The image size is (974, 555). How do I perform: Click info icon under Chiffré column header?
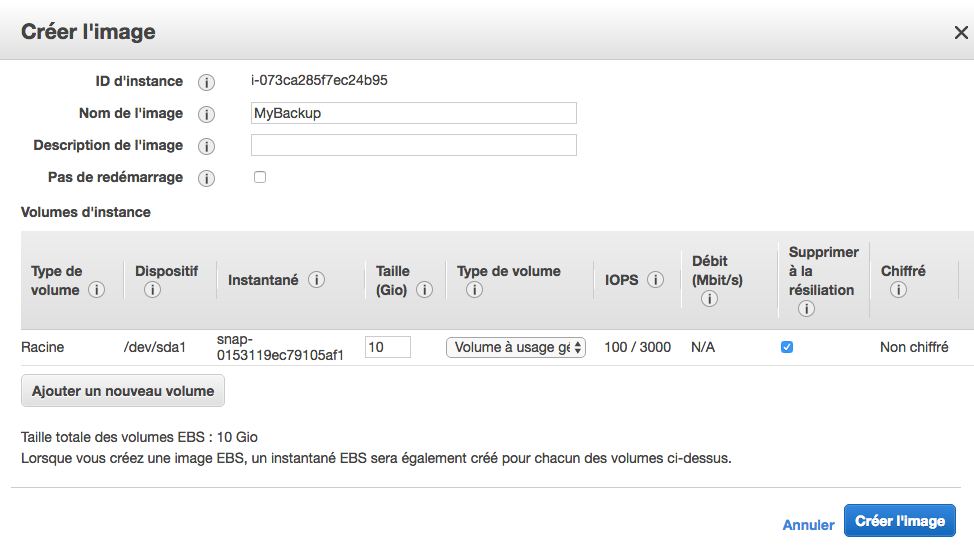(x=898, y=290)
